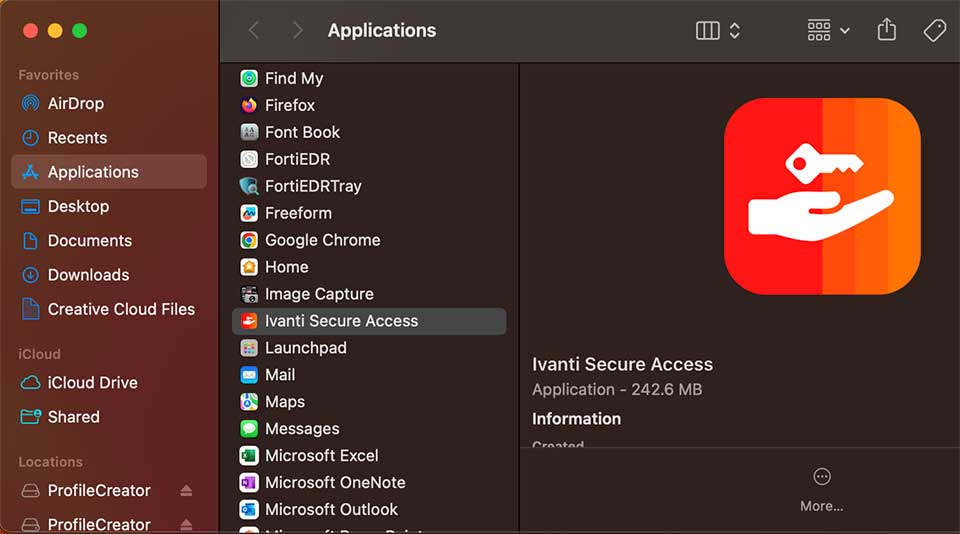Screen dimensions: 960x534
Task: Click the Freeform app icon
Action: (x=249, y=213)
